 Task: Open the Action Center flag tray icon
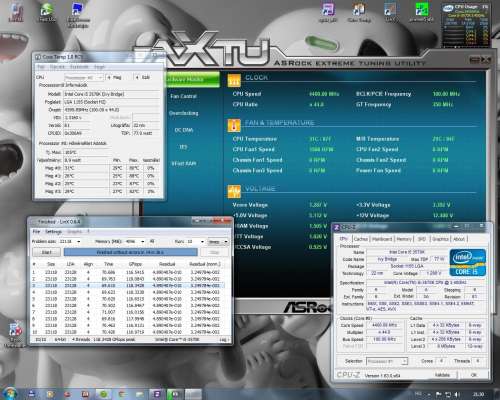[439, 395]
